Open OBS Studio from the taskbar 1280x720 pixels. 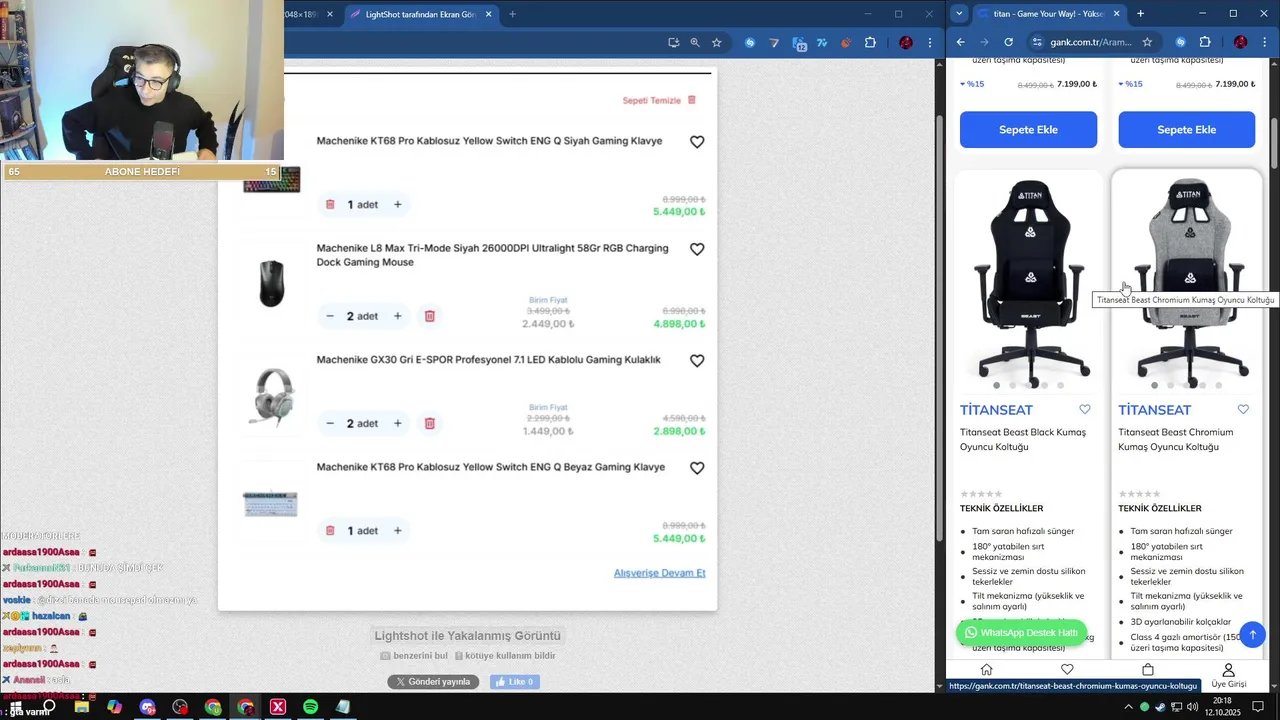(x=180, y=707)
